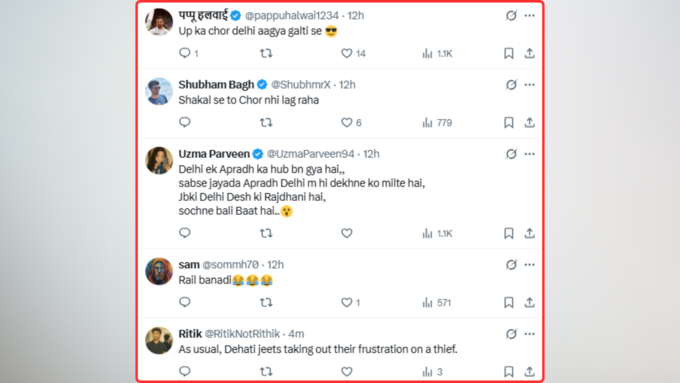Viewport: 680px width, 383px height.
Task: Open Shubham Bagh's profile name
Action: coord(216,85)
